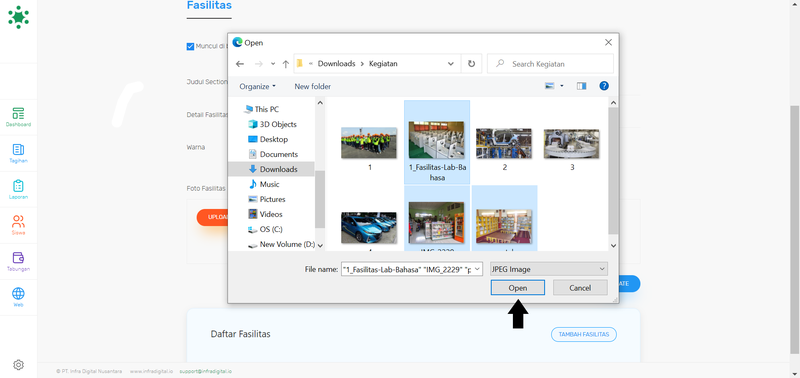Image resolution: width=800 pixels, height=378 pixels.
Task: Click New folder in dialog toolbar
Action: (x=312, y=86)
